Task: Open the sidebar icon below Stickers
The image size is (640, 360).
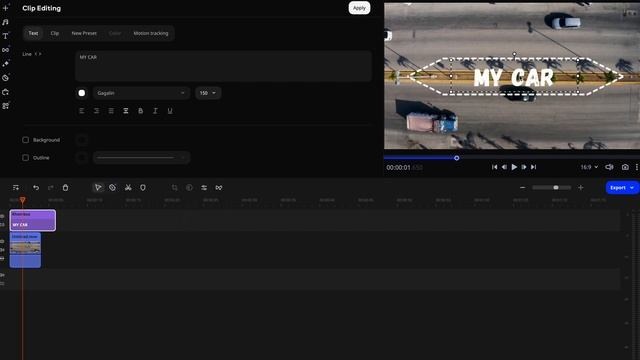Action: tap(5, 92)
